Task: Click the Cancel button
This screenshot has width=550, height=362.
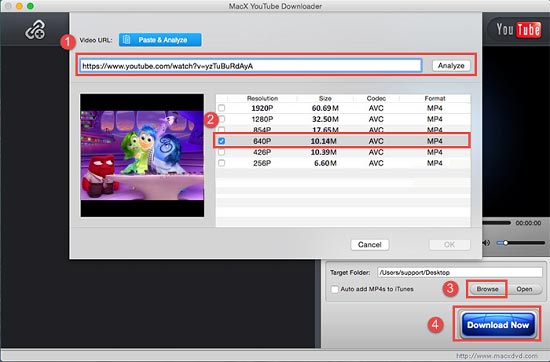Action: [x=370, y=244]
